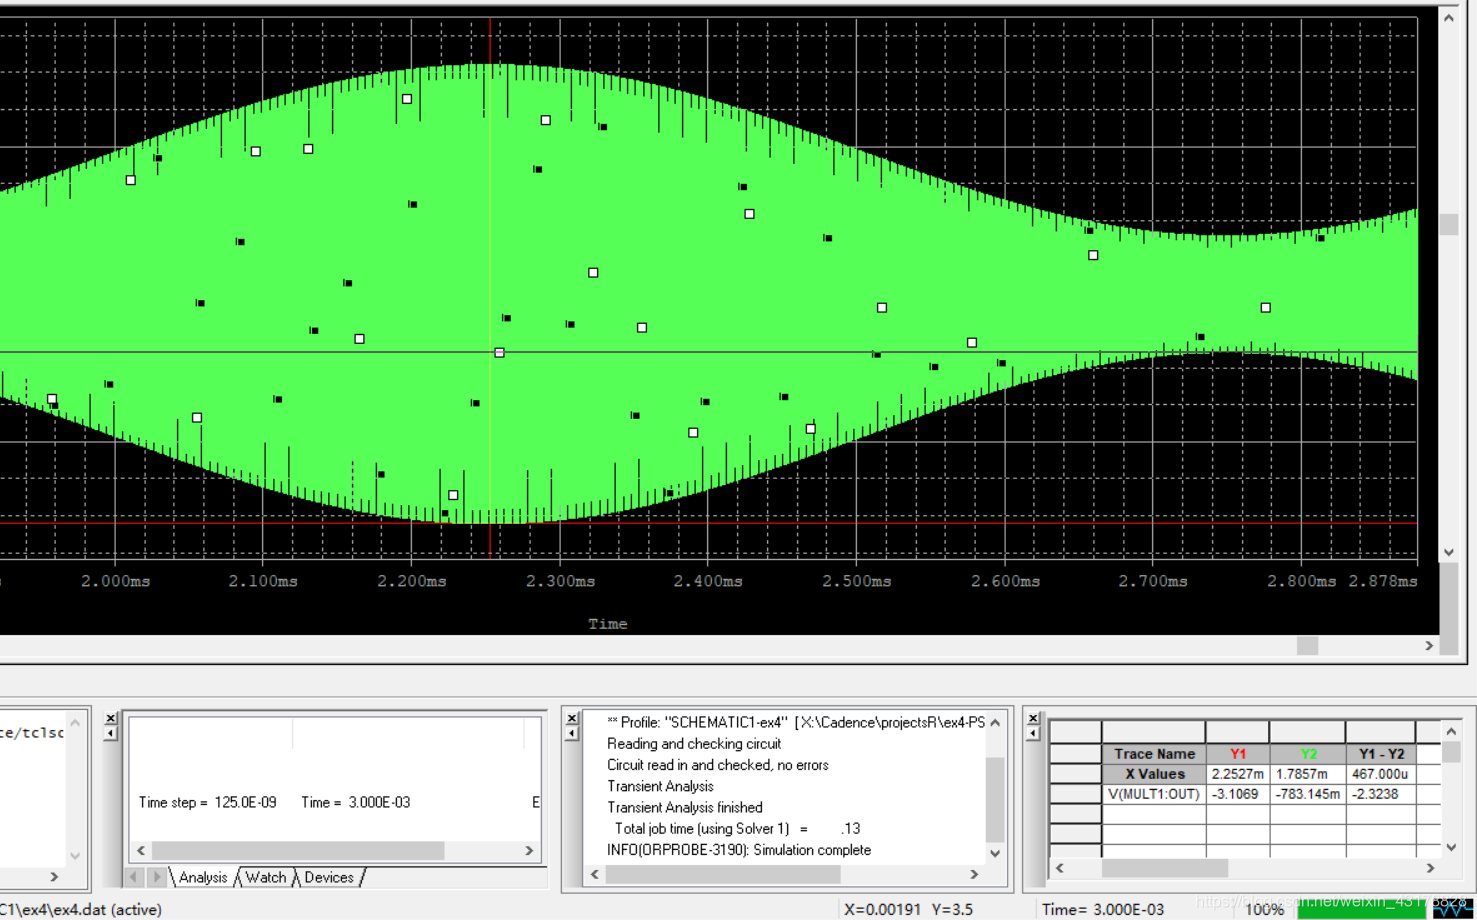Close the simulation status panel
Screen dimensions: 1477x920
point(111,718)
